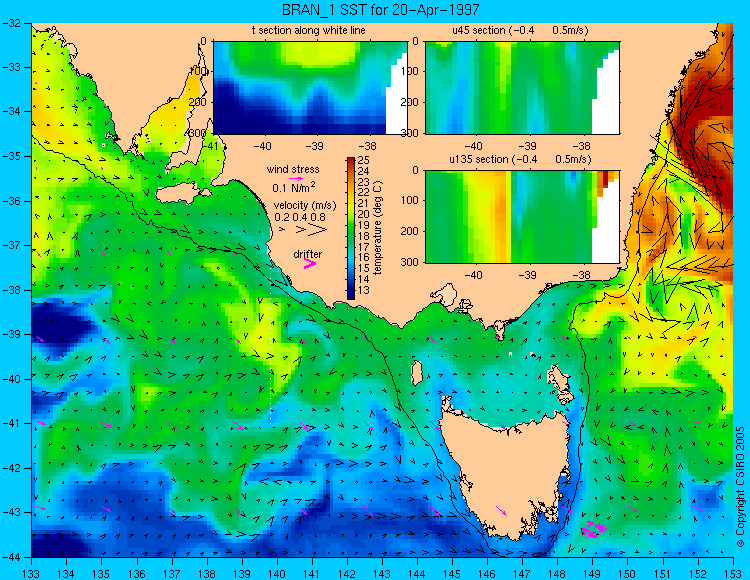Click the '0.2 0.4 0.8' velocity scale values
Image resolution: width=750 pixels, height=580 pixels.
pos(300,217)
